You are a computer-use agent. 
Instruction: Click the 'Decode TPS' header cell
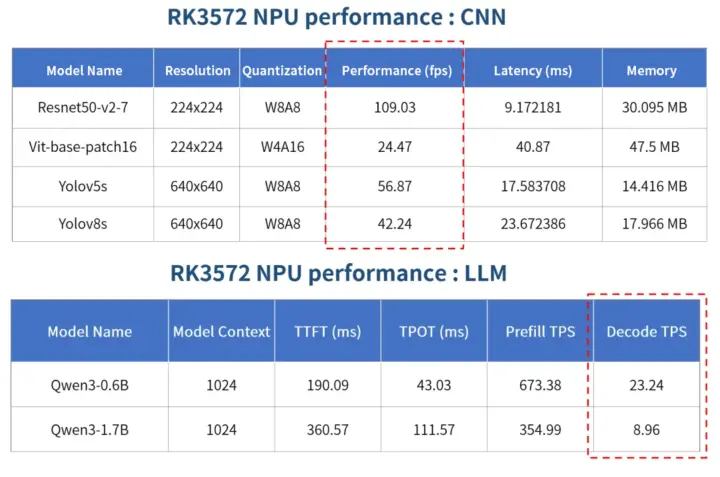(647, 332)
